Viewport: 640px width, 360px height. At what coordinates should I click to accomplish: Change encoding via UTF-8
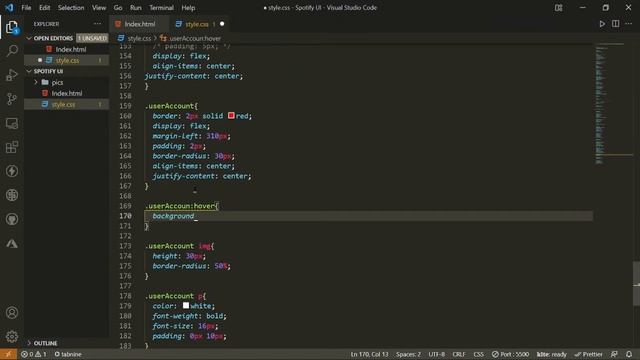(436, 354)
